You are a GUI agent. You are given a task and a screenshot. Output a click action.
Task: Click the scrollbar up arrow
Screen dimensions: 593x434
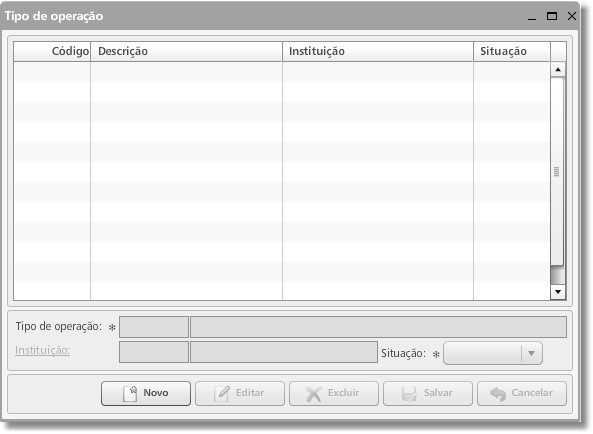558,70
